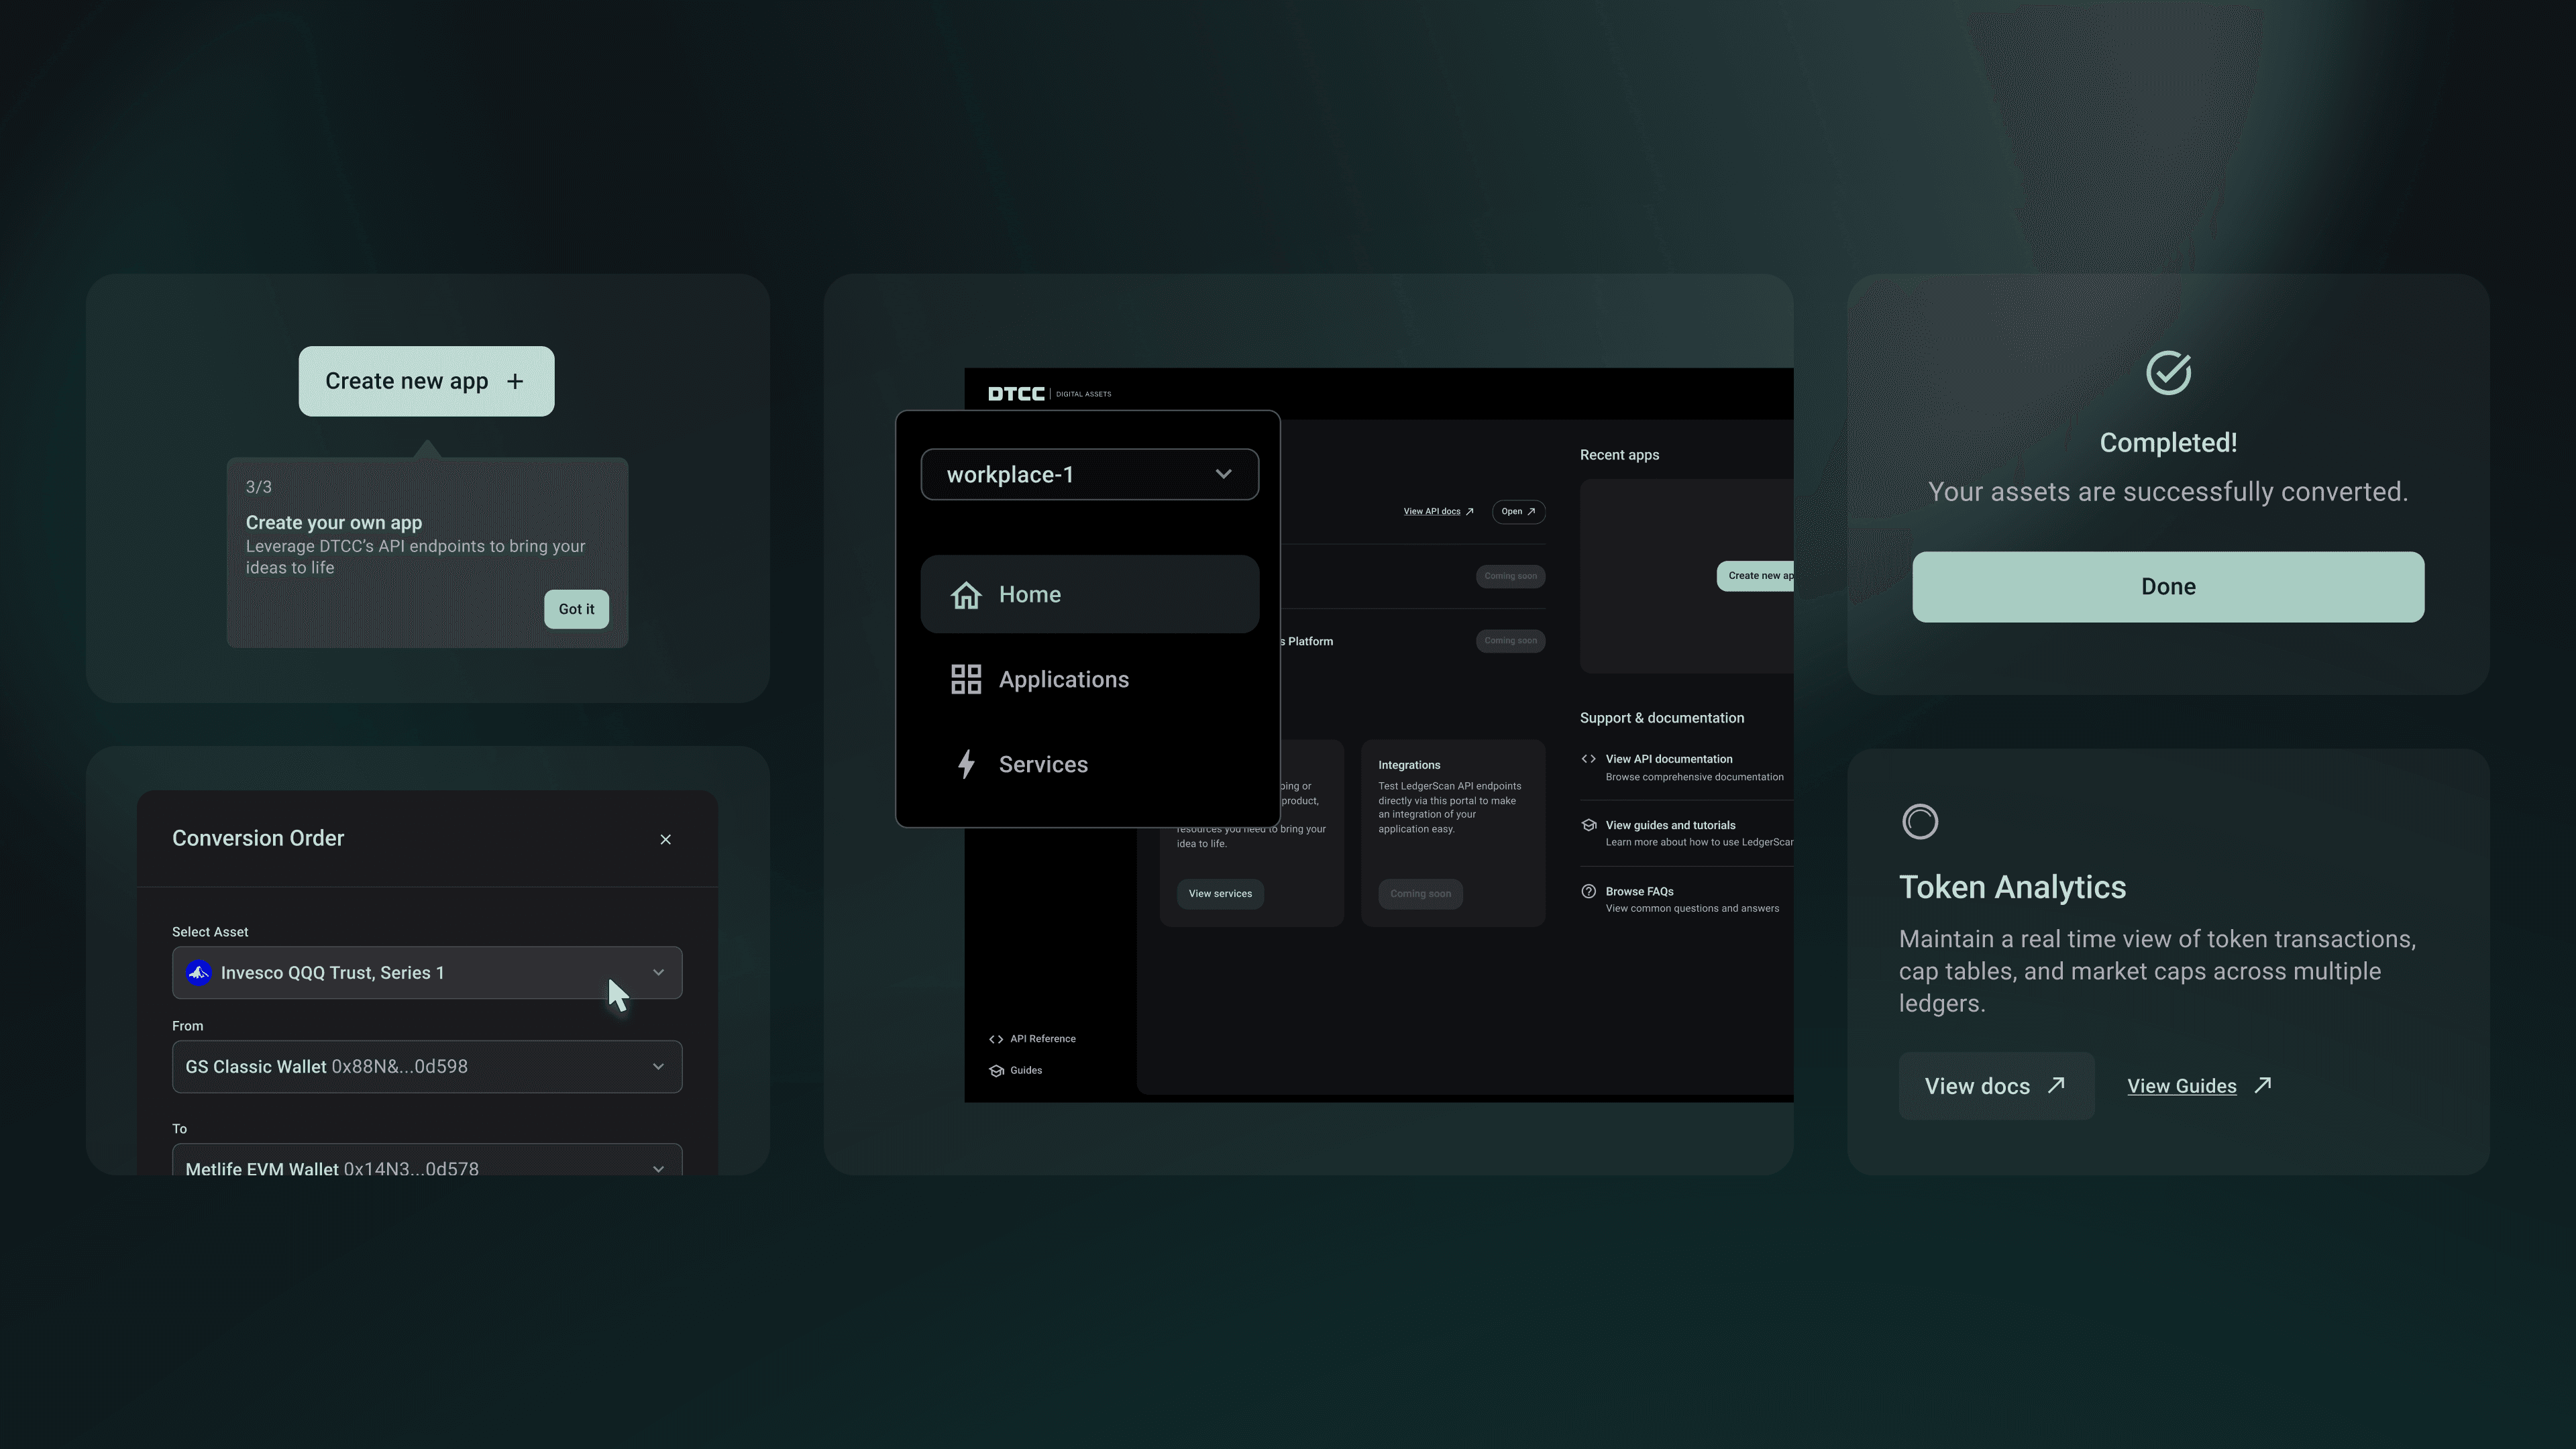Click the Browse FAQs question mark icon
The width and height of the screenshot is (2576, 1449).
[x=1588, y=891]
